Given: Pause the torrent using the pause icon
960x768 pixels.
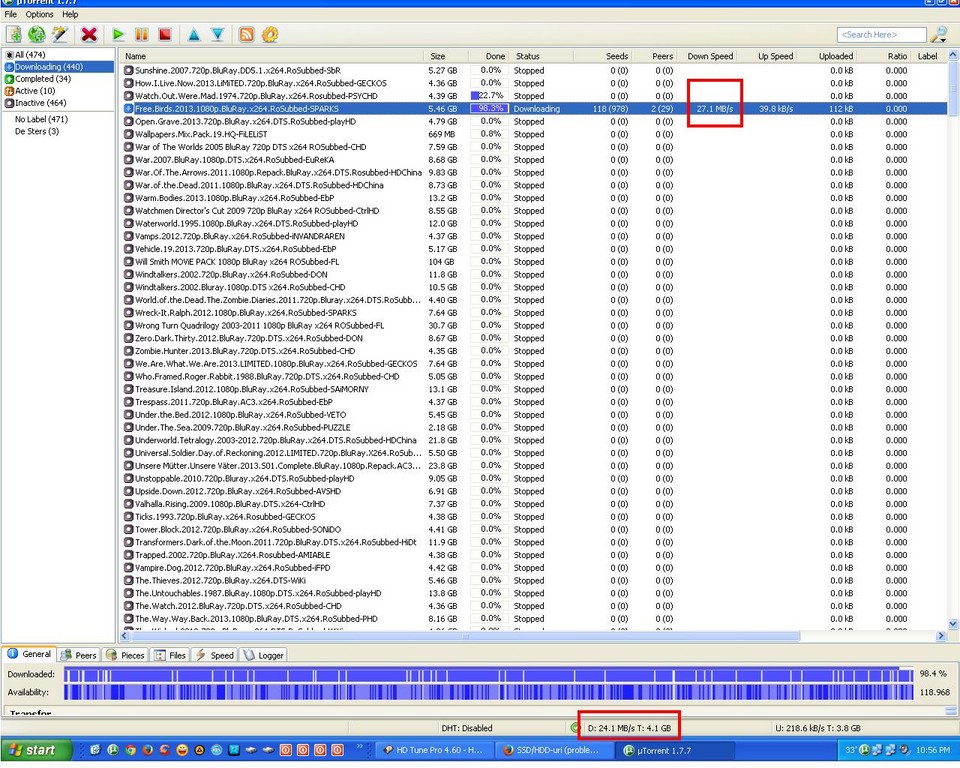Looking at the screenshot, I should pyautogui.click(x=142, y=34).
